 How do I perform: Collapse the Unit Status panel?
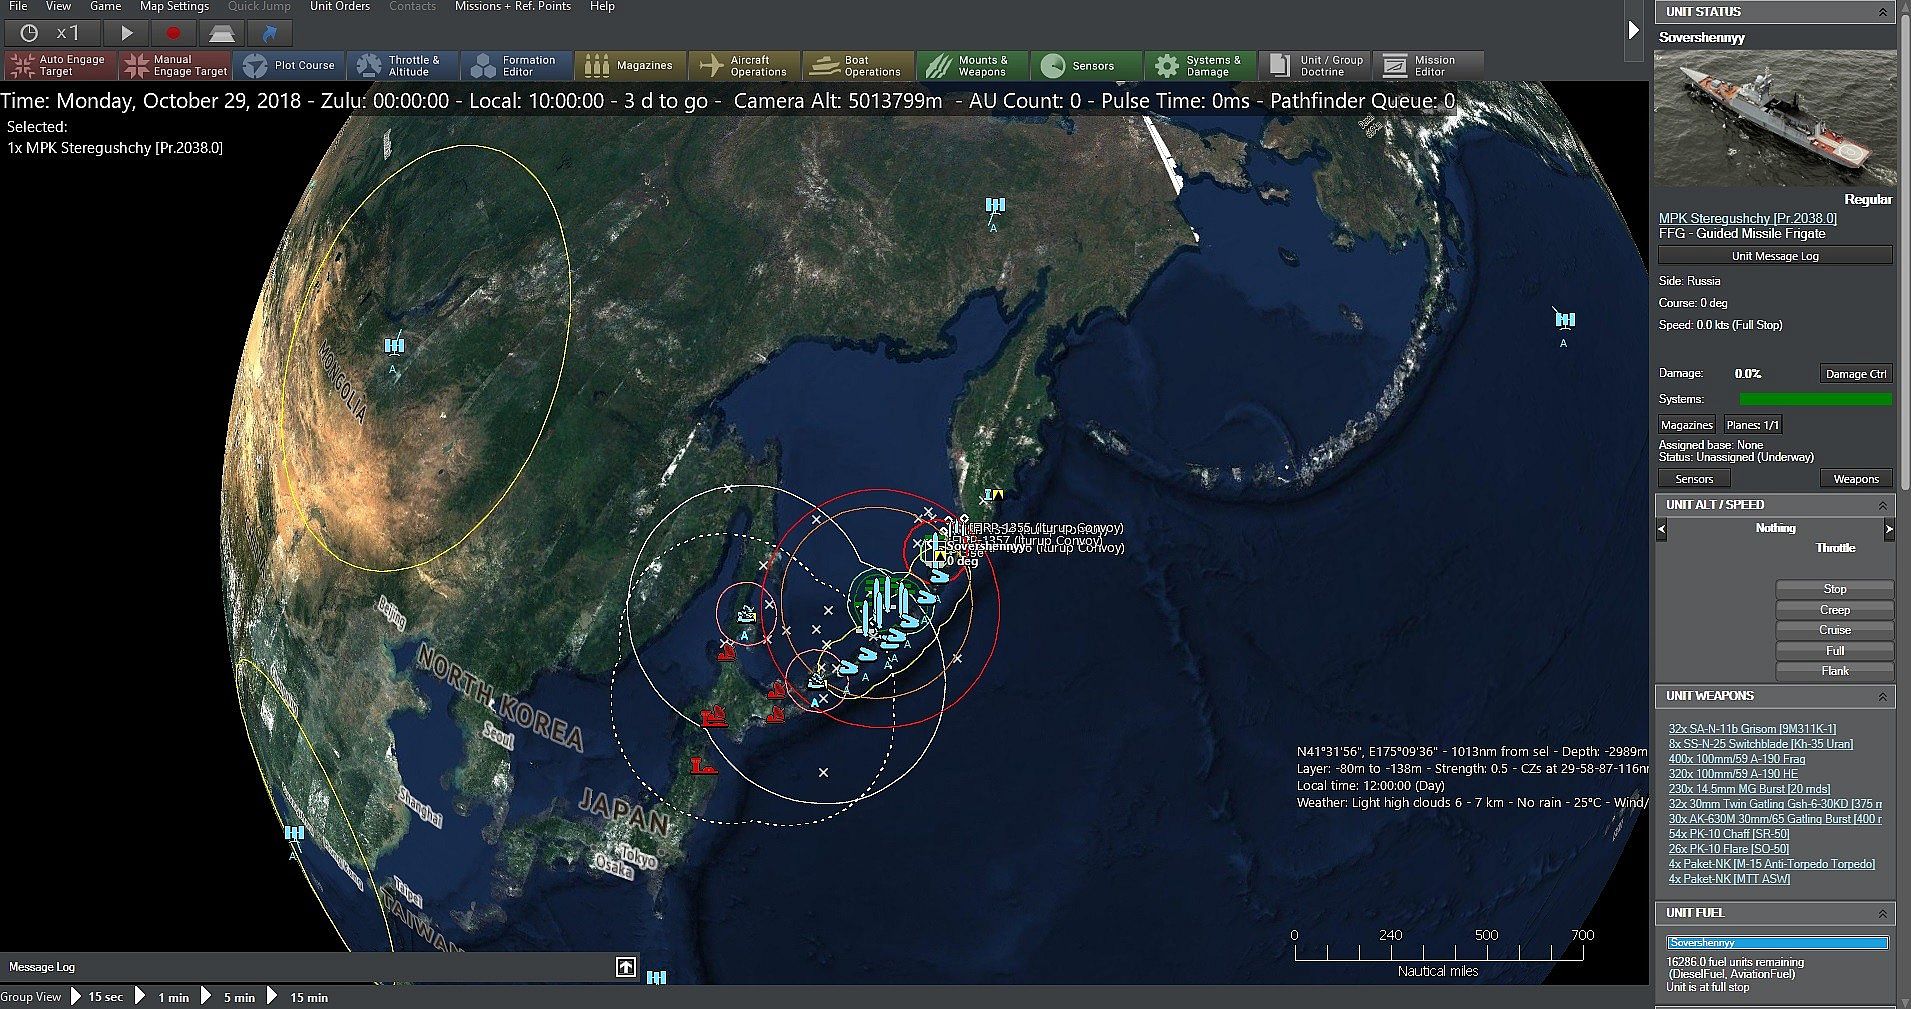[x=1882, y=12]
